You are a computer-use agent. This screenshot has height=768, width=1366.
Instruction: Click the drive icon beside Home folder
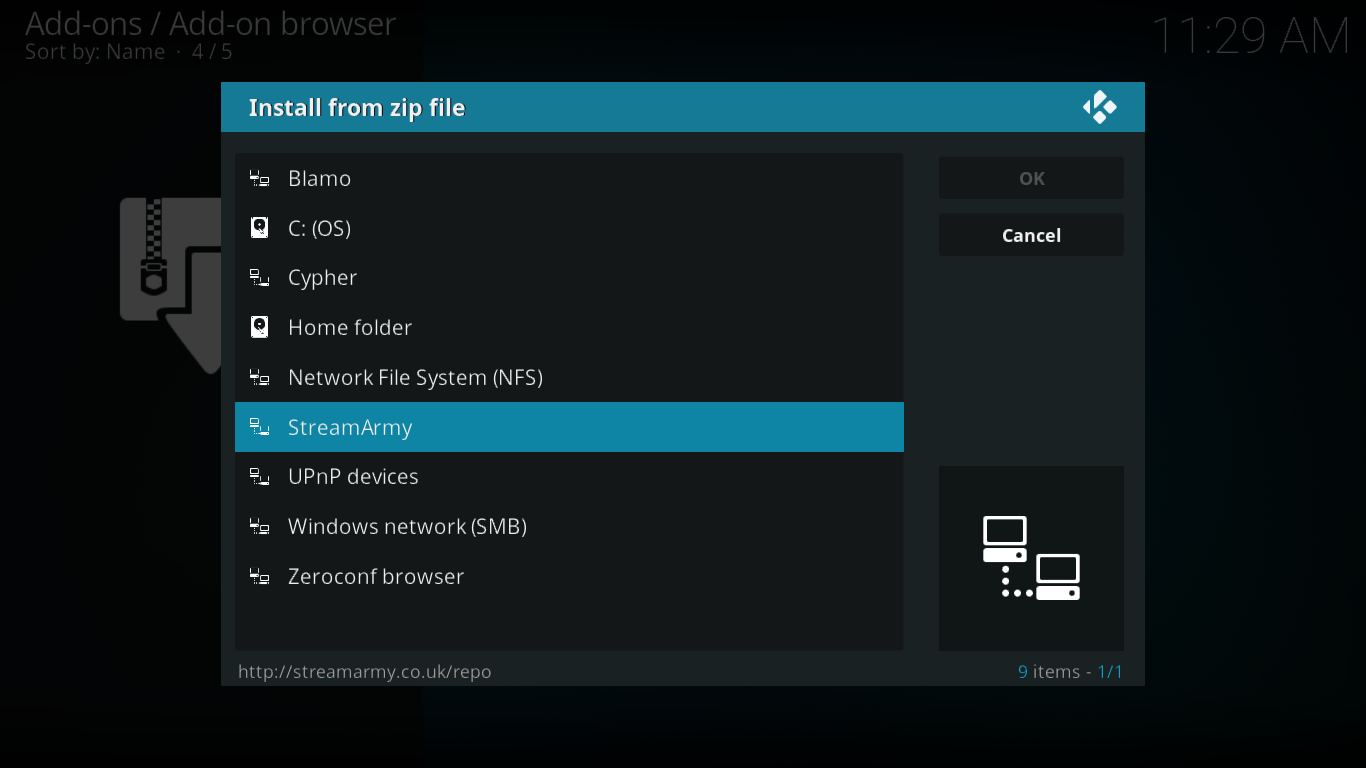tap(260, 327)
